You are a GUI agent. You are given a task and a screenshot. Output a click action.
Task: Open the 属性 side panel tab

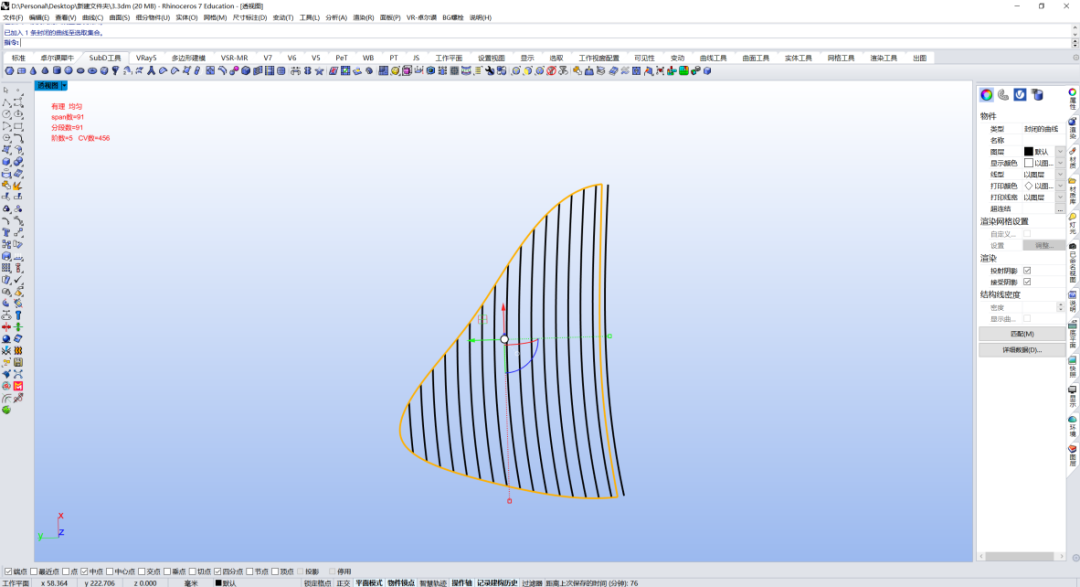coord(1072,99)
